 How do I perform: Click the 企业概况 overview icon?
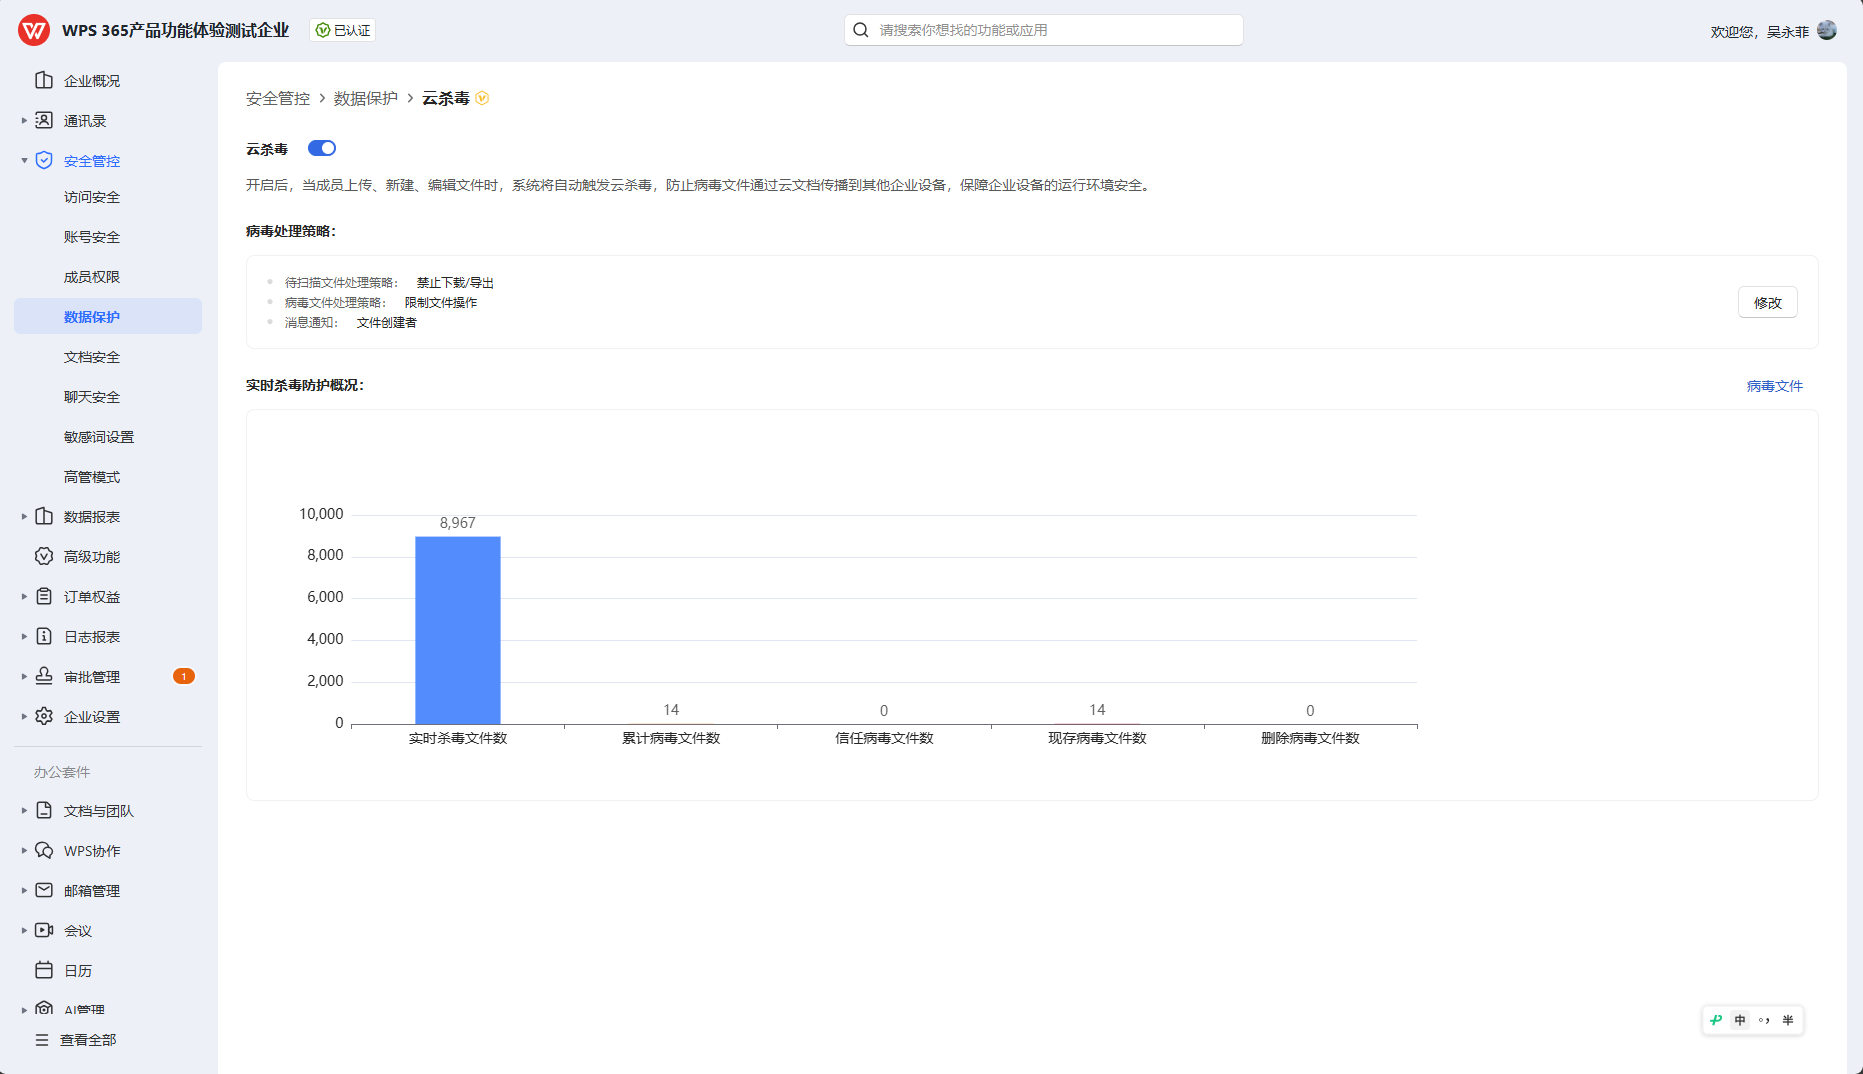tap(44, 80)
